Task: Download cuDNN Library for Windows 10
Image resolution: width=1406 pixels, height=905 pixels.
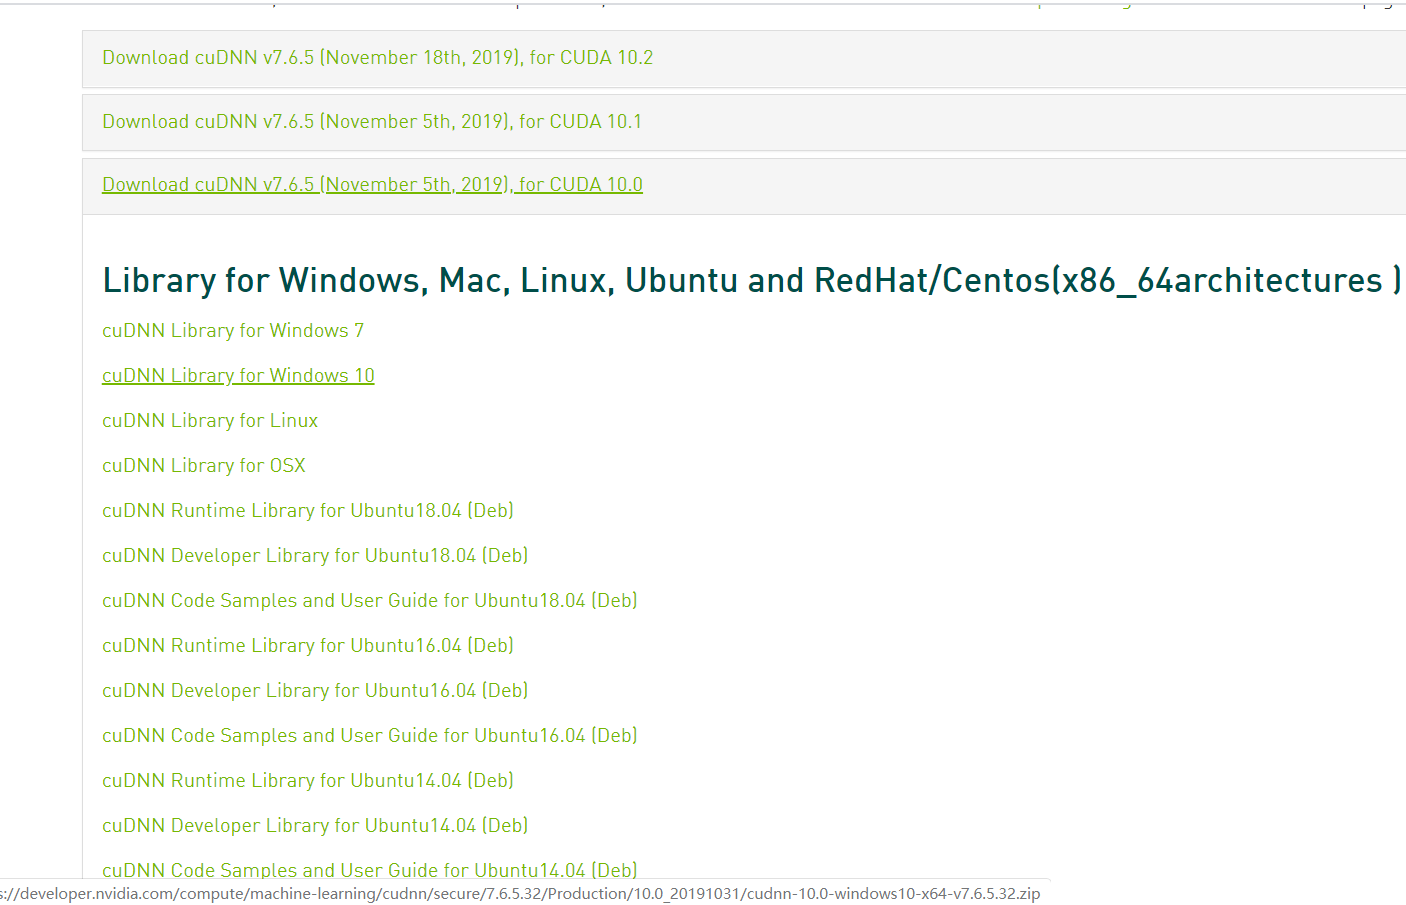Action: pos(238,376)
